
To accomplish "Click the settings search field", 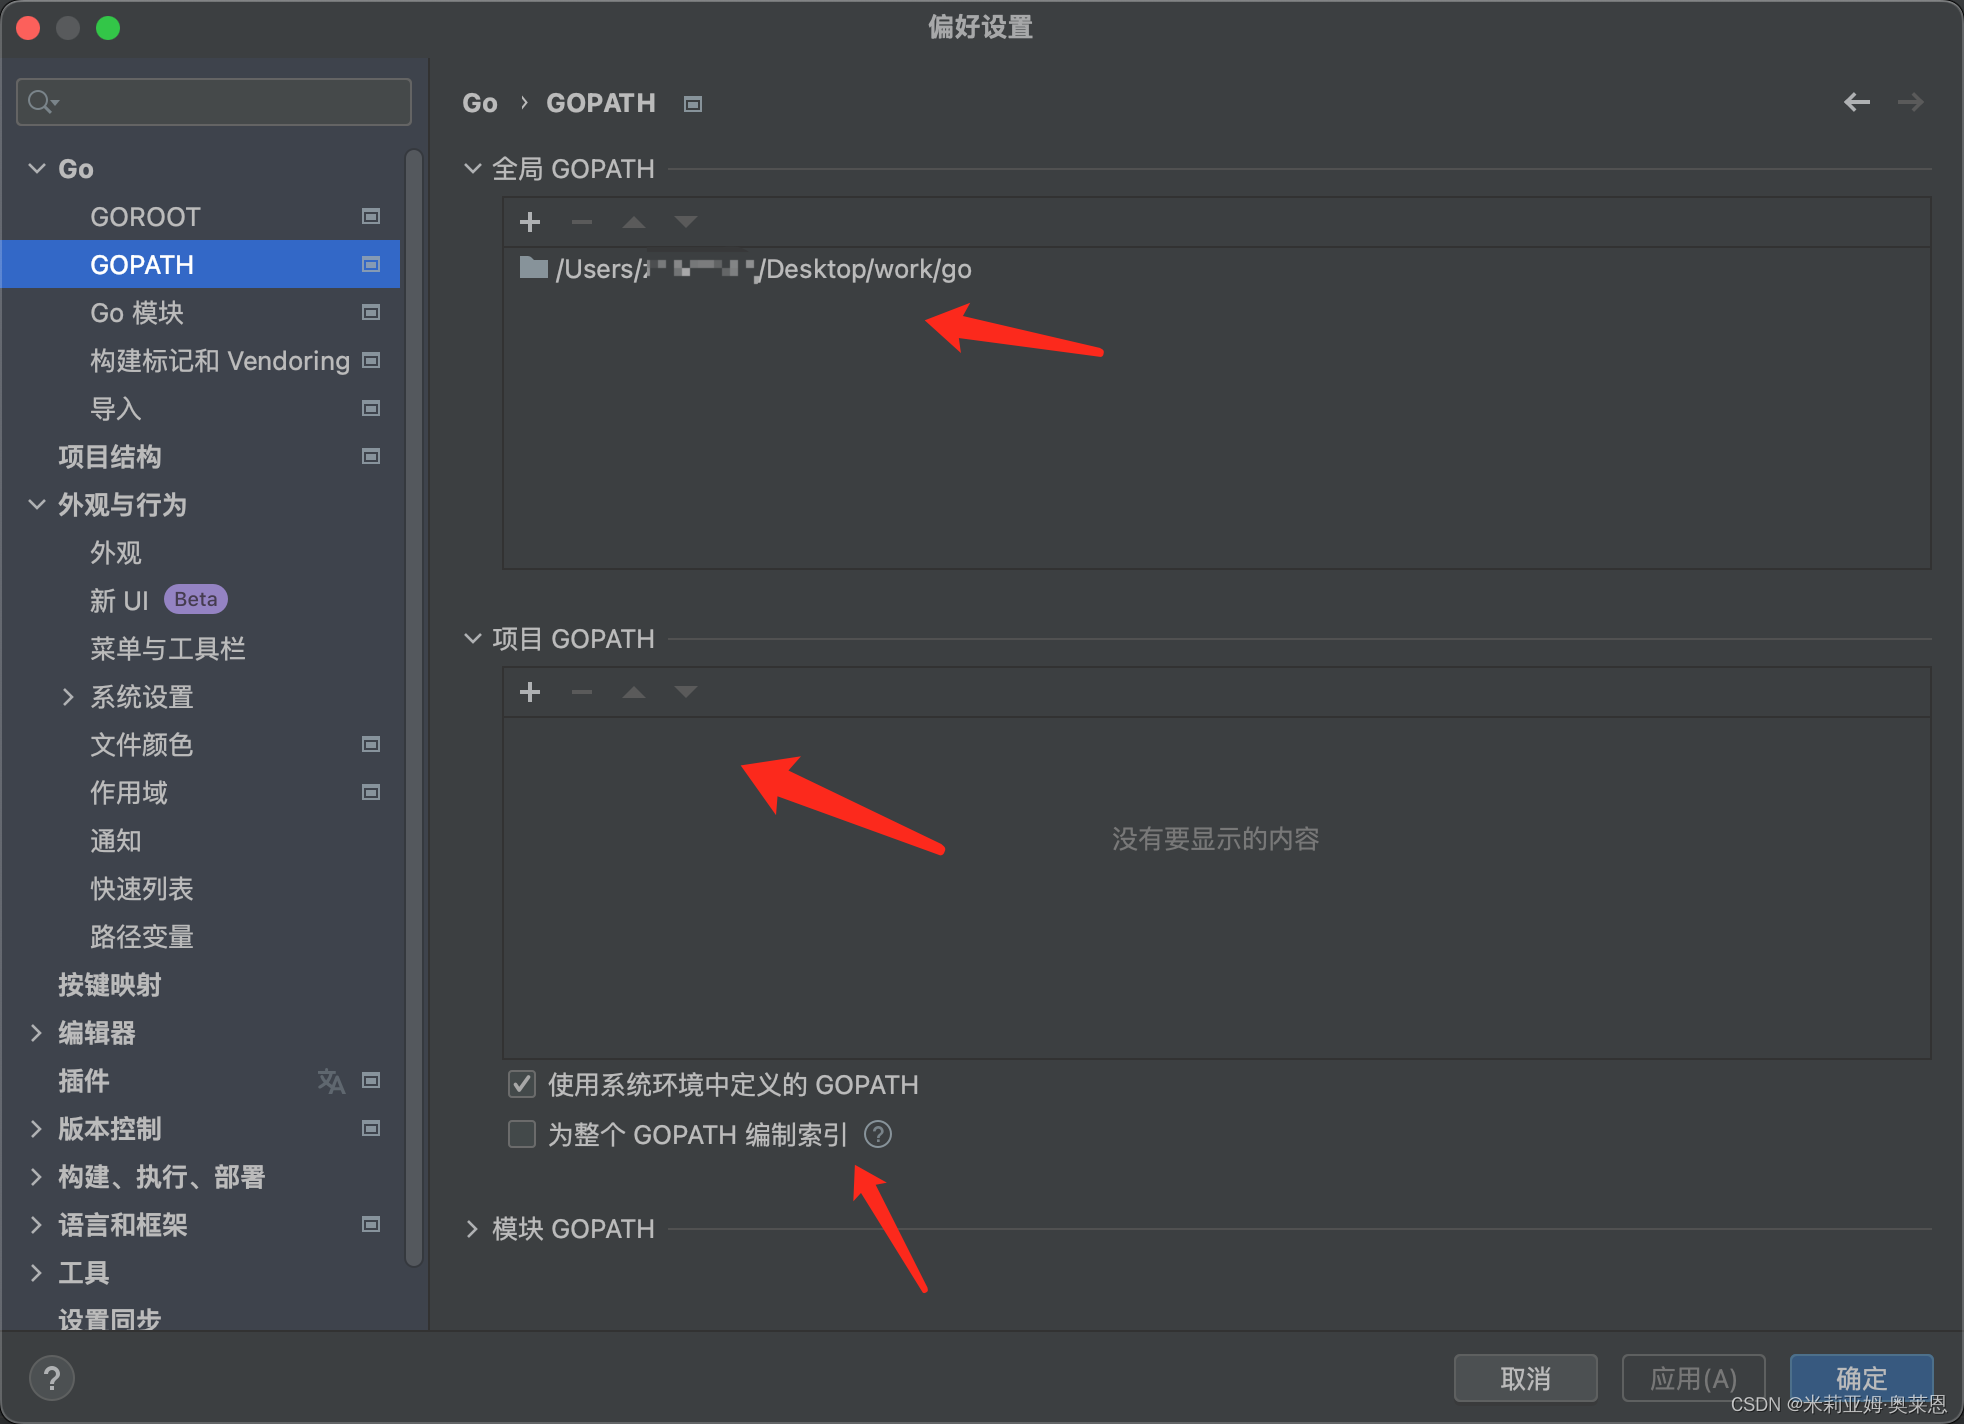I will (x=214, y=102).
